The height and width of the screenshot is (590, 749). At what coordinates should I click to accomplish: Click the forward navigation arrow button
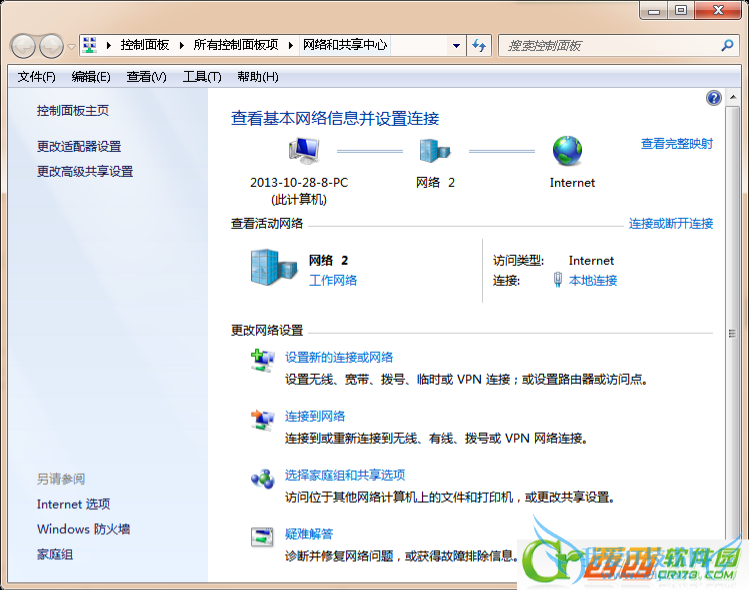coord(51,46)
